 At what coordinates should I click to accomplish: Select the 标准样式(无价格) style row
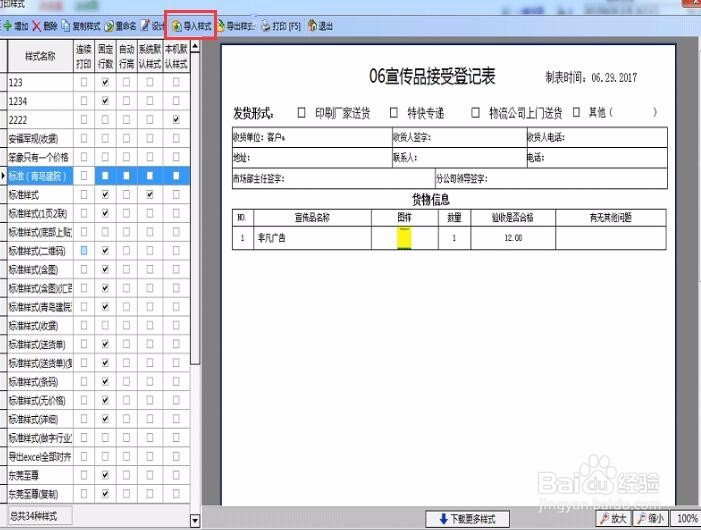40,400
